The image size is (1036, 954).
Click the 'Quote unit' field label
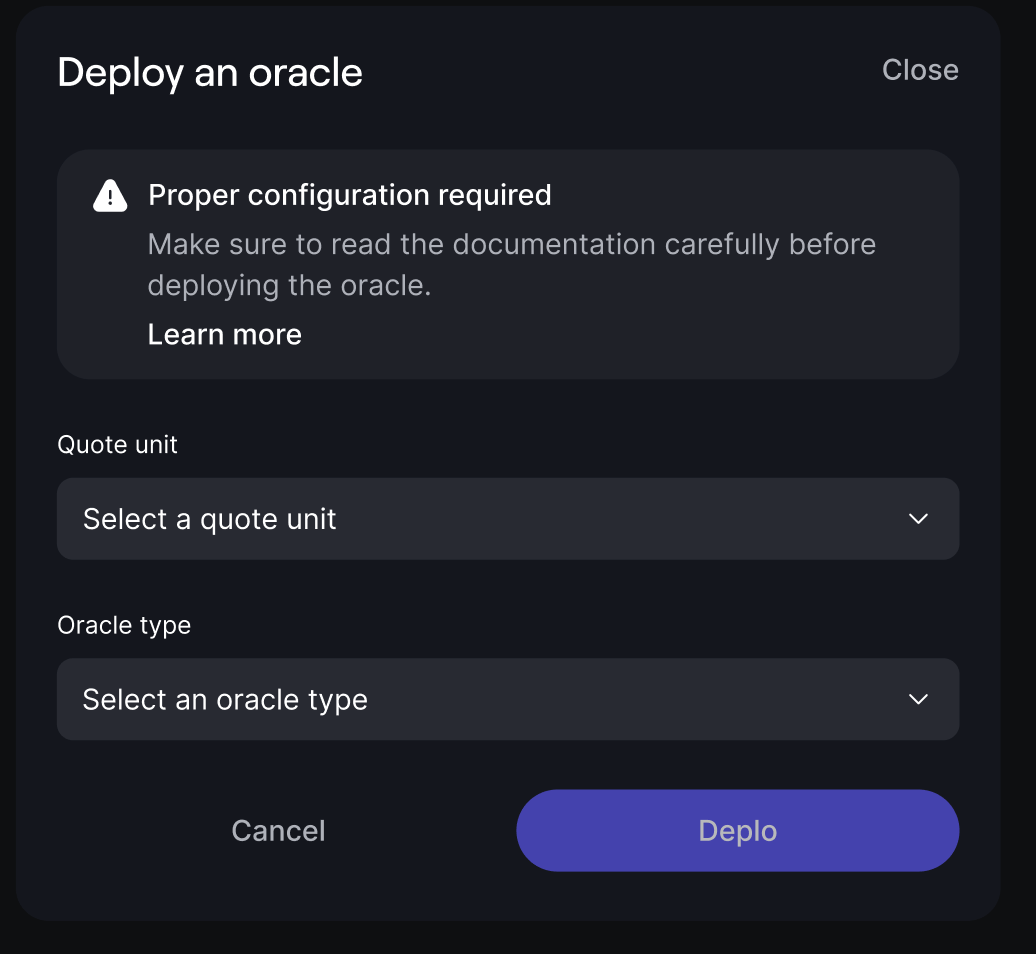click(118, 445)
